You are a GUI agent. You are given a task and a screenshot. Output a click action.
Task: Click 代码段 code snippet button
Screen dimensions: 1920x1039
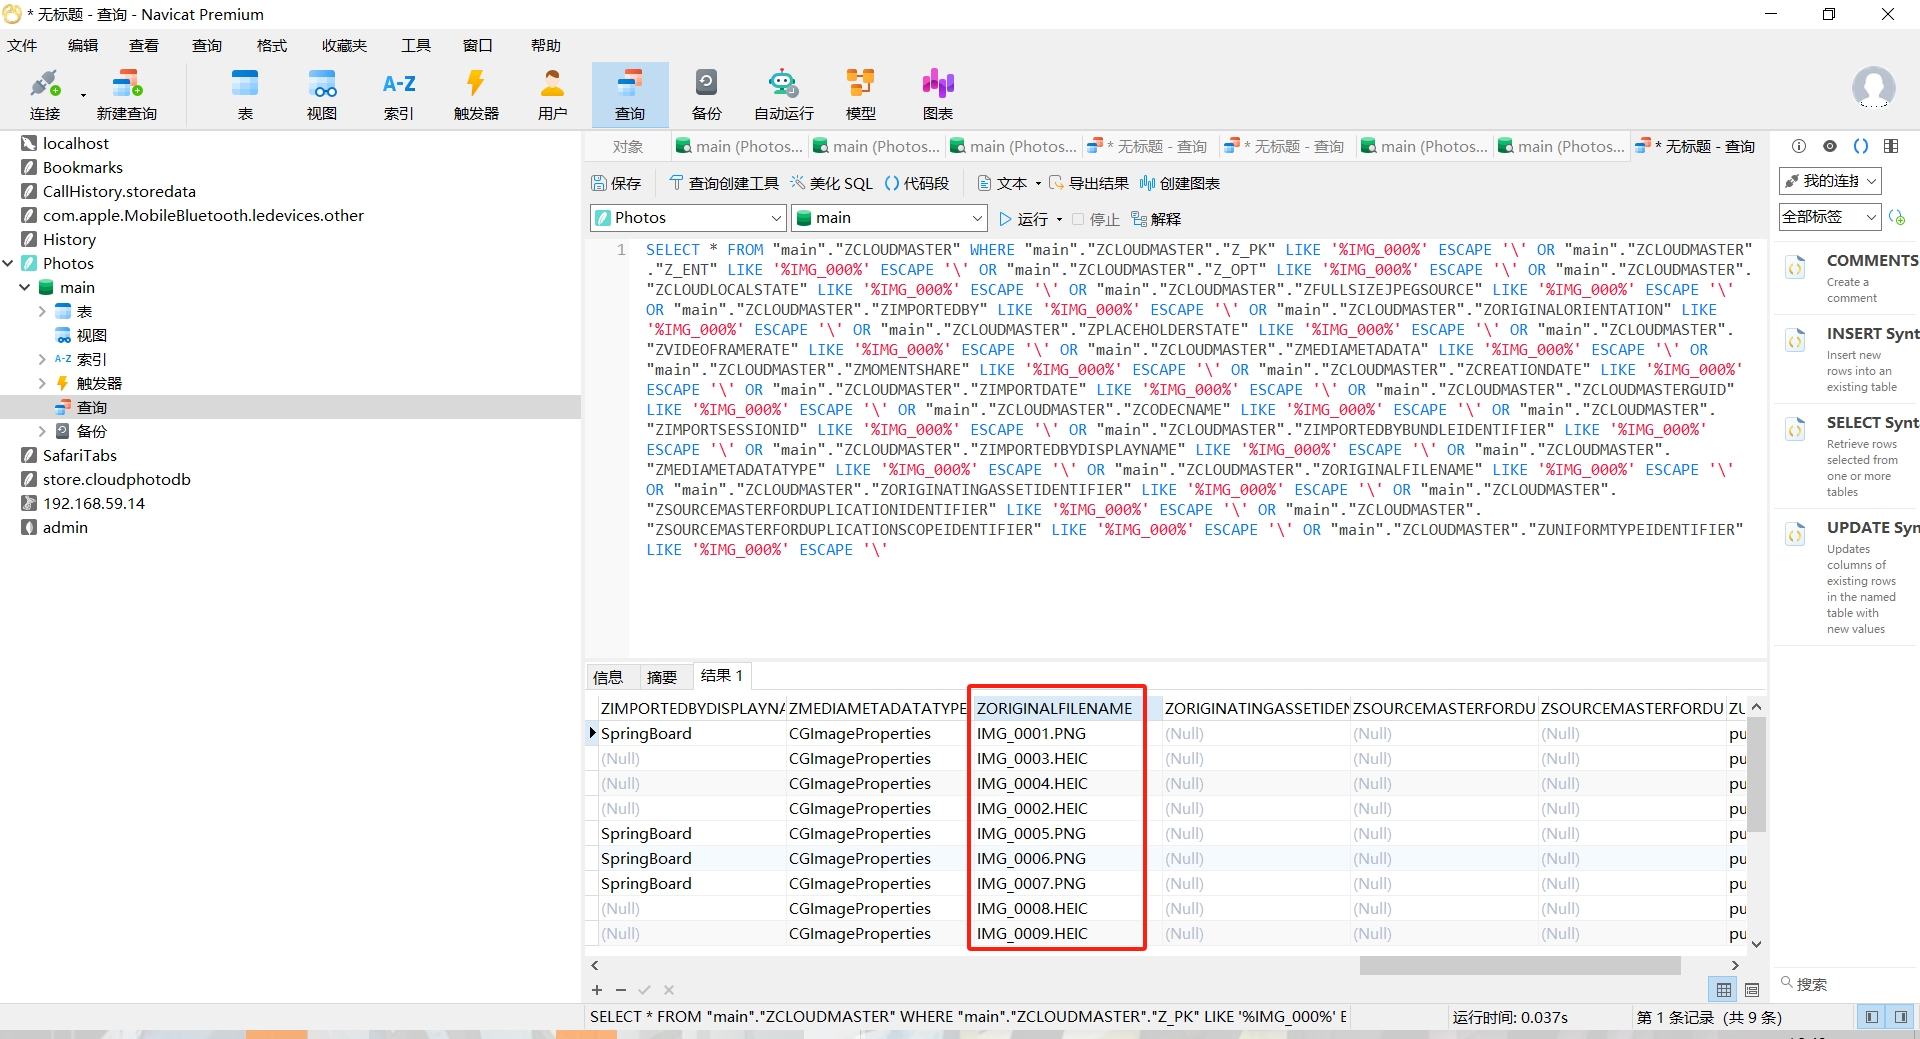[x=917, y=183]
